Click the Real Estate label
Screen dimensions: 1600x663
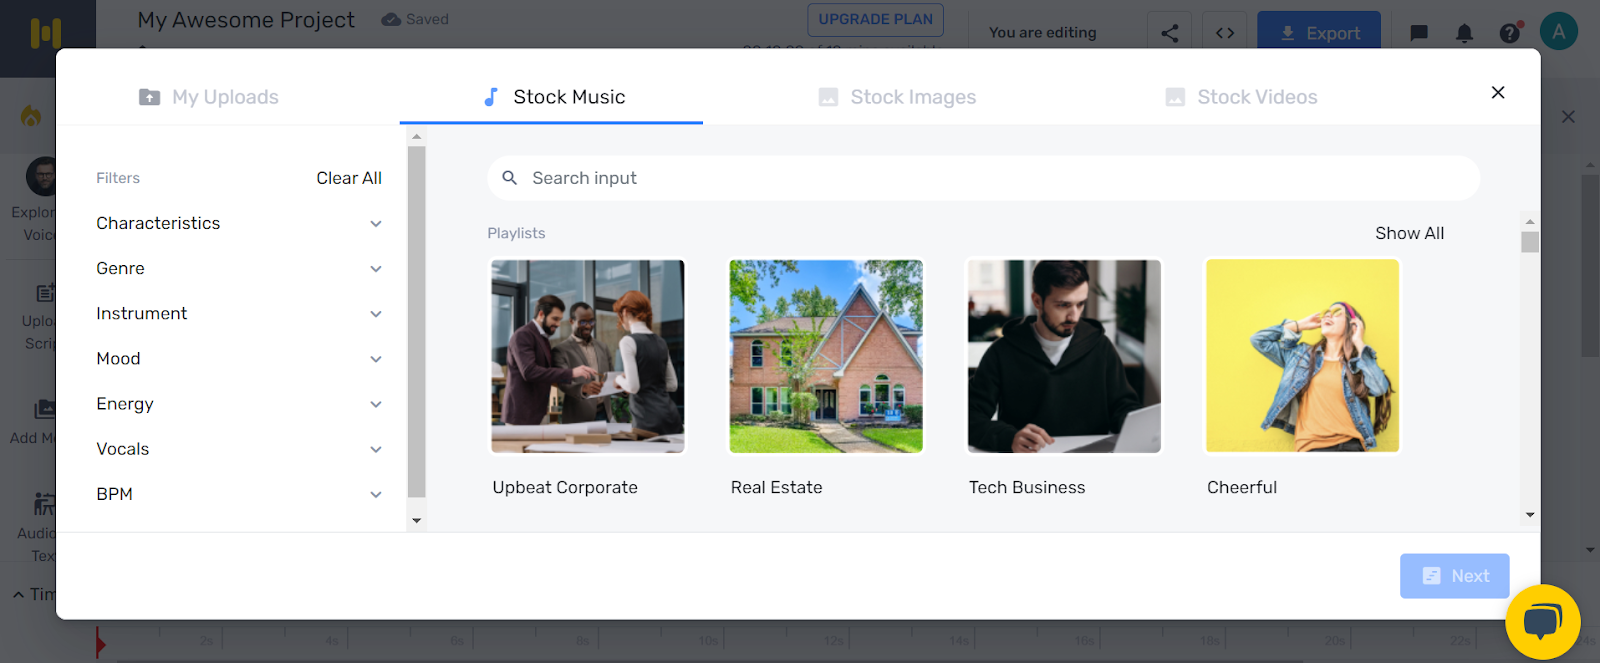coord(776,487)
